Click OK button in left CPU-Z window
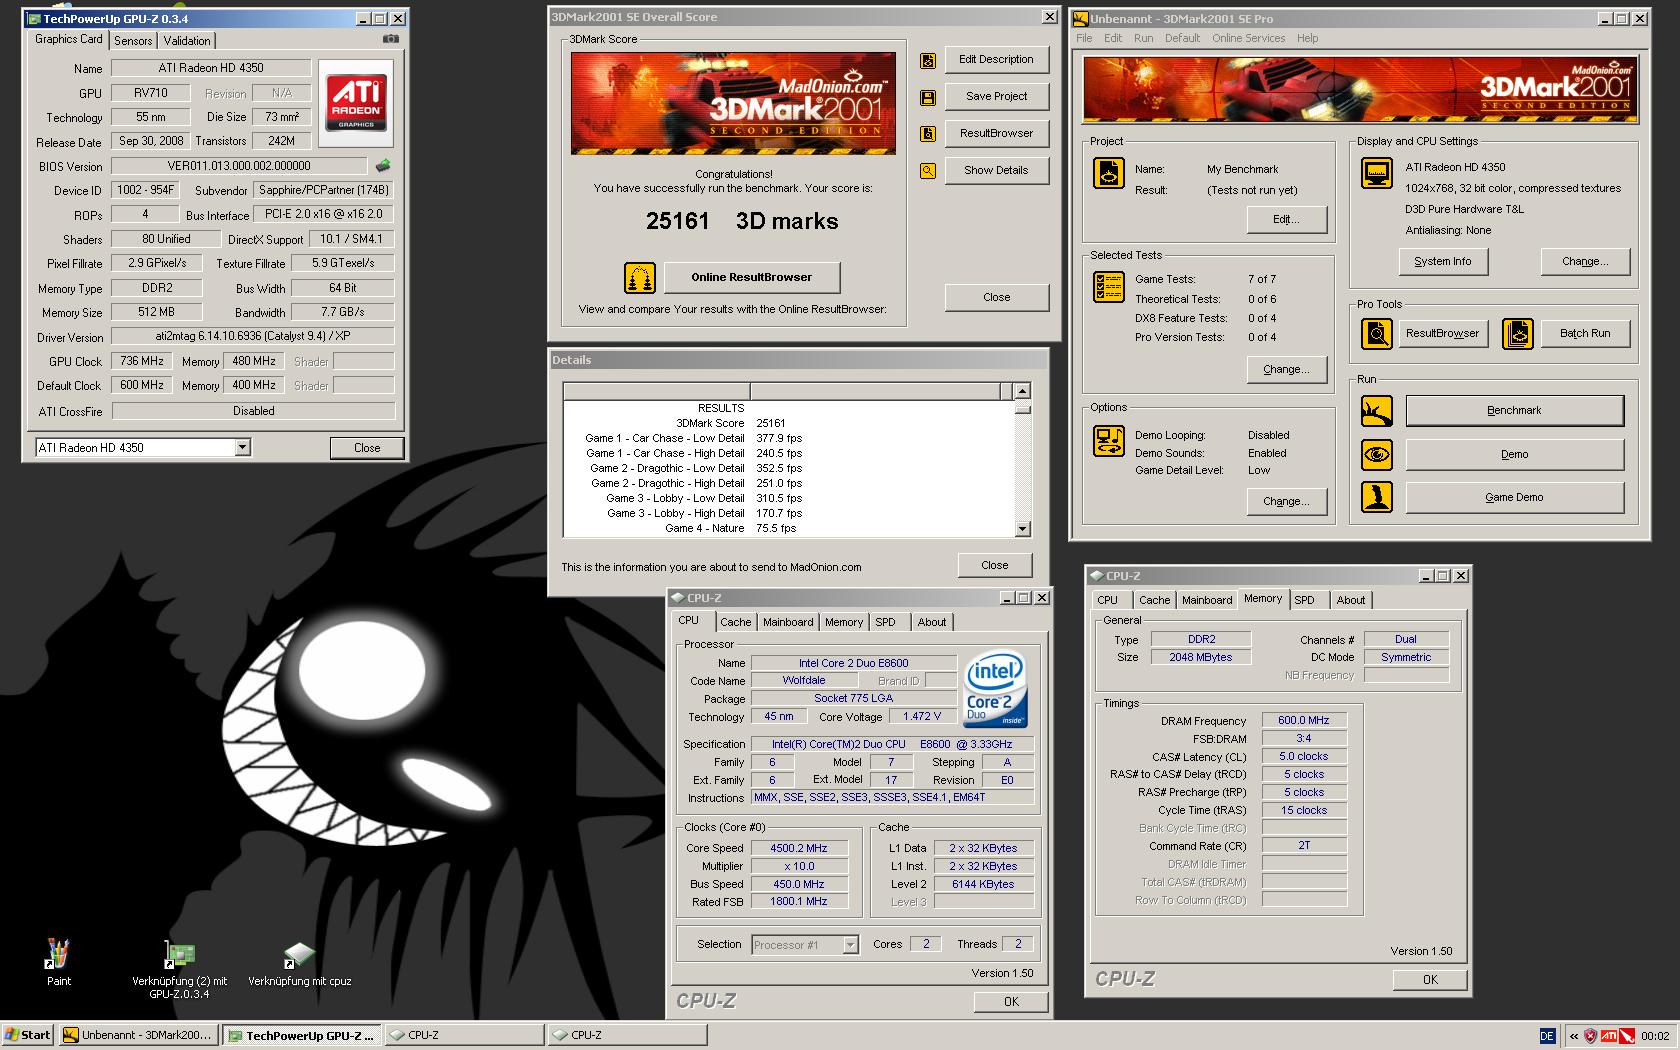Screen dimensions: 1680x1050 (x=1011, y=1001)
